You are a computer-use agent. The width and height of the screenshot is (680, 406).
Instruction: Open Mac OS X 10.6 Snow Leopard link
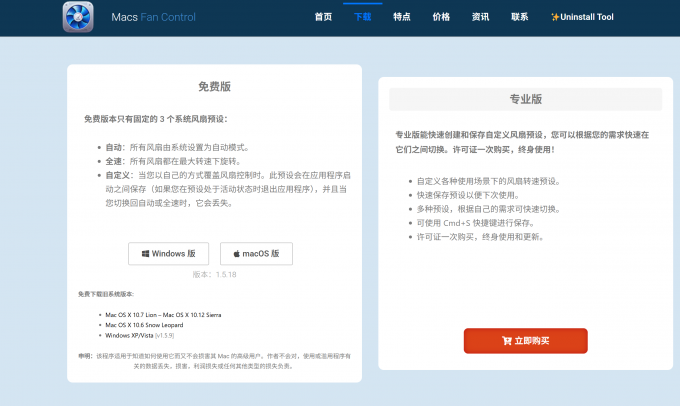pos(144,325)
